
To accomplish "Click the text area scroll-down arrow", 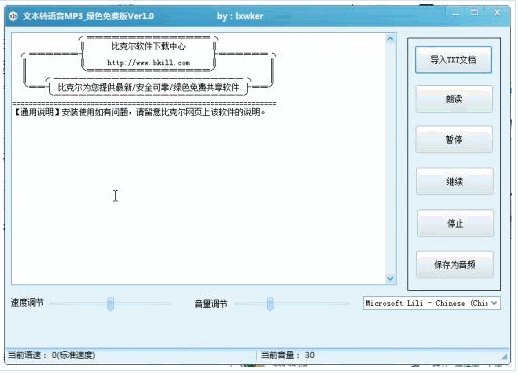I will [x=391, y=278].
